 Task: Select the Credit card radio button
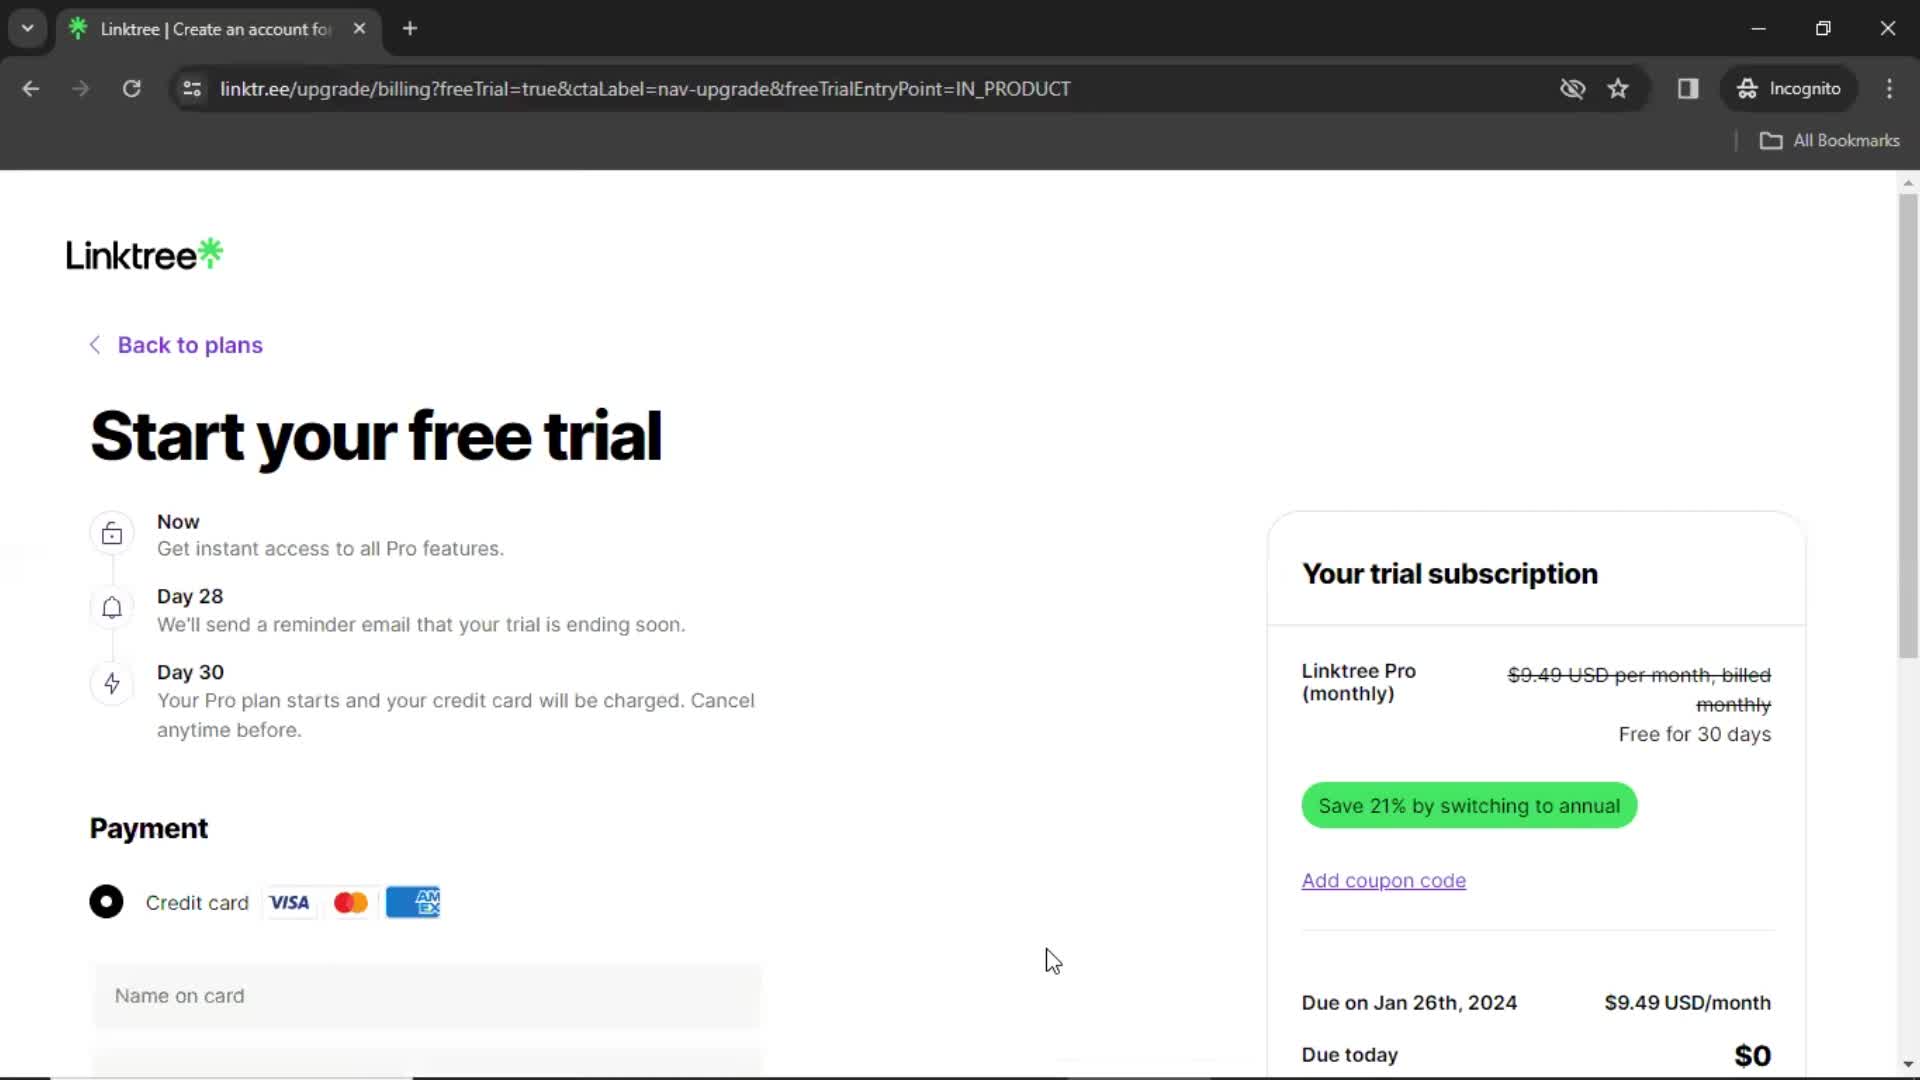click(x=106, y=902)
